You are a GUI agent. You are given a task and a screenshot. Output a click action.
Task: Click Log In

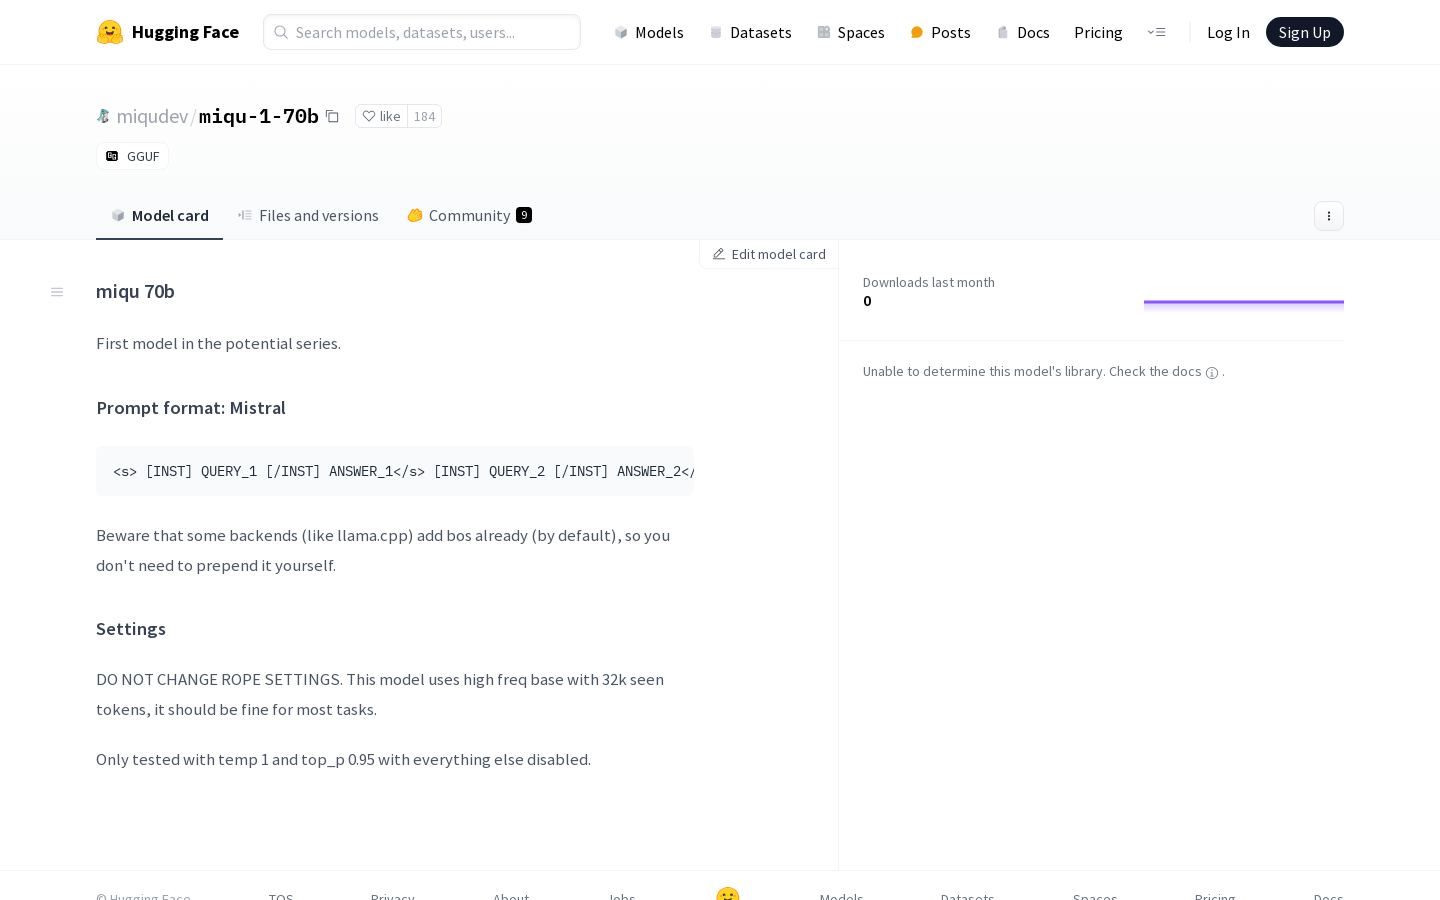(1228, 32)
